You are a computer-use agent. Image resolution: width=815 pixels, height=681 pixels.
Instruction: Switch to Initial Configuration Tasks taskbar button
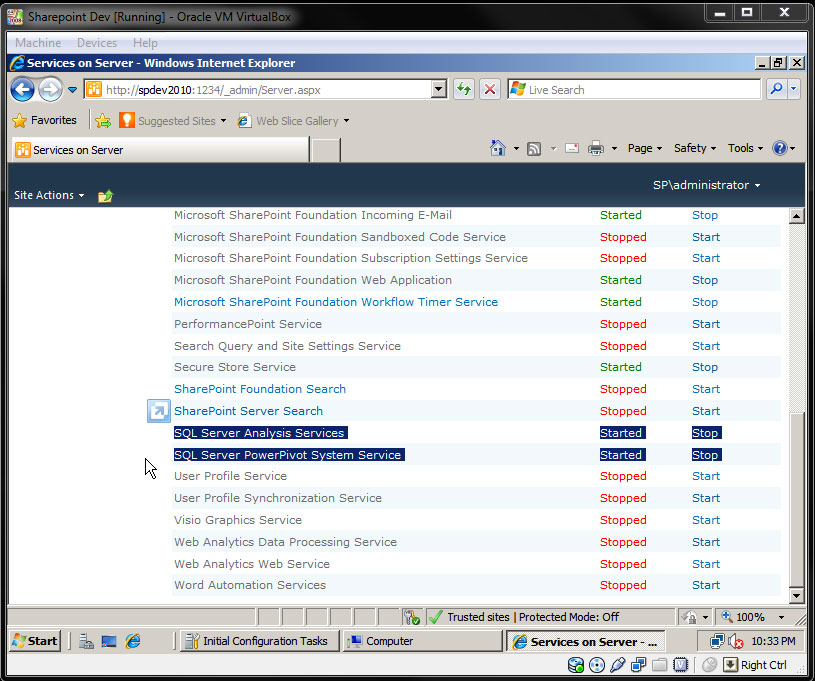[x=259, y=641]
